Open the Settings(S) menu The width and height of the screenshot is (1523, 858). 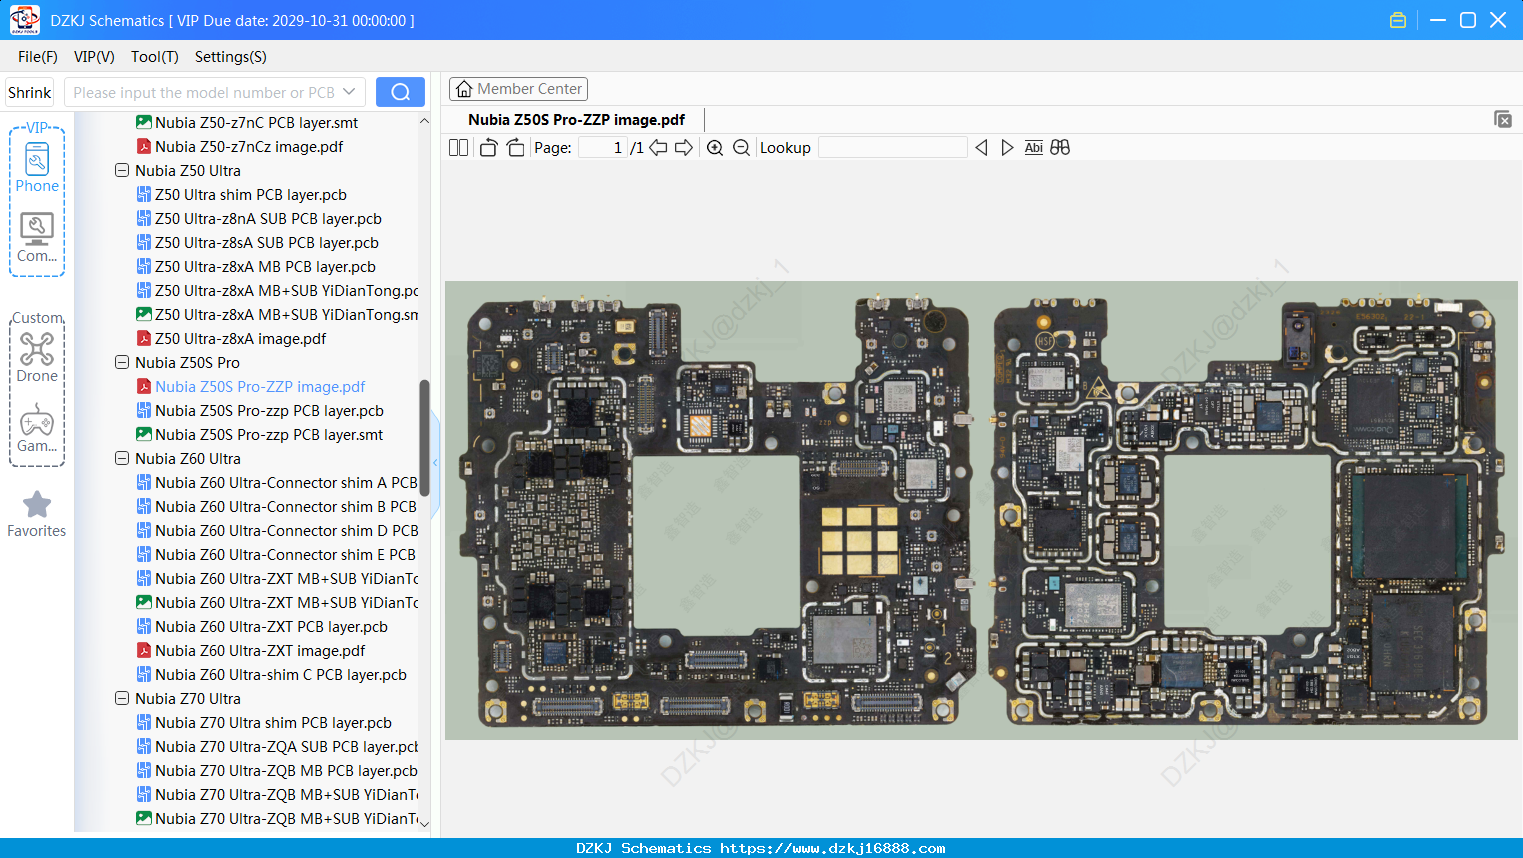coord(231,56)
